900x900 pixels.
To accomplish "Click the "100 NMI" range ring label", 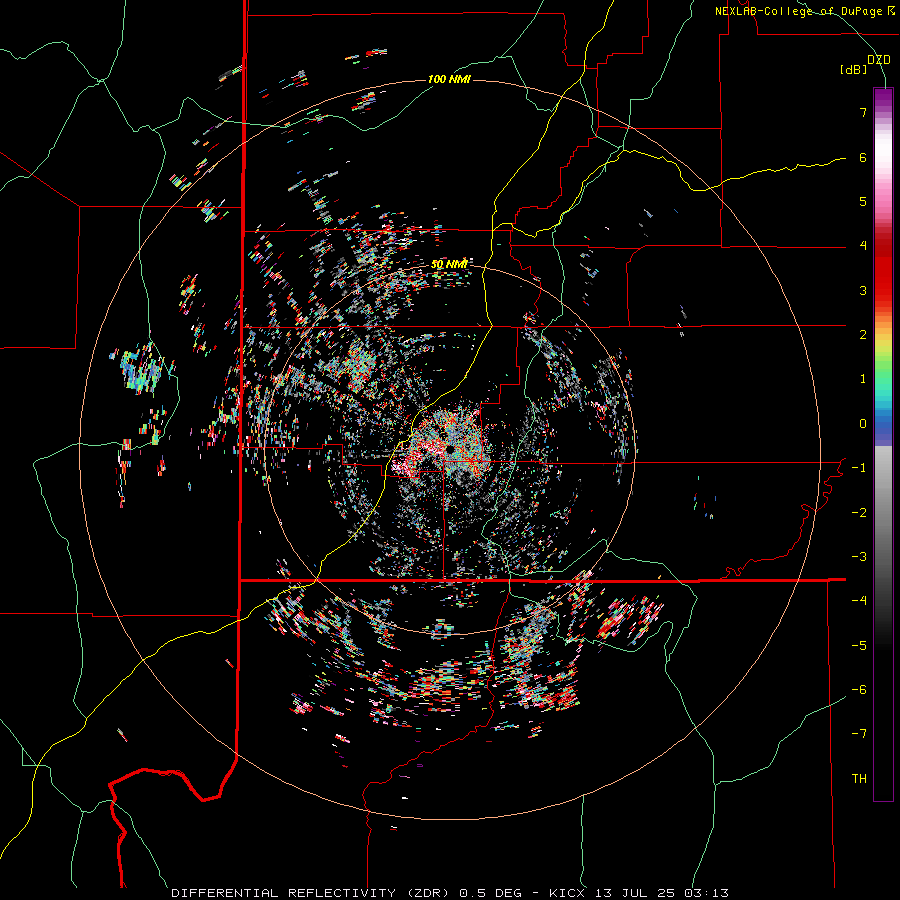I will [x=449, y=79].
